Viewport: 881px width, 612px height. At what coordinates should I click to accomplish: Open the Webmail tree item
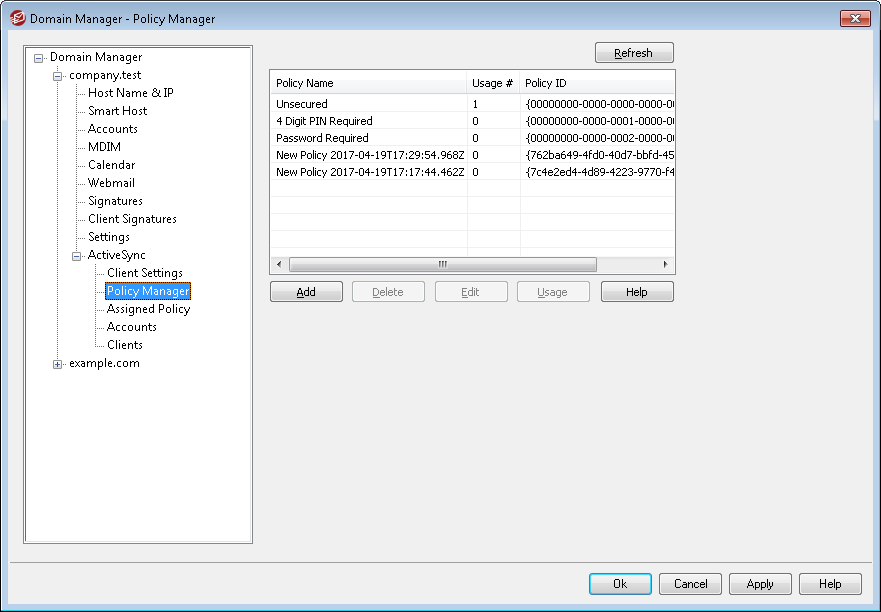tap(111, 183)
